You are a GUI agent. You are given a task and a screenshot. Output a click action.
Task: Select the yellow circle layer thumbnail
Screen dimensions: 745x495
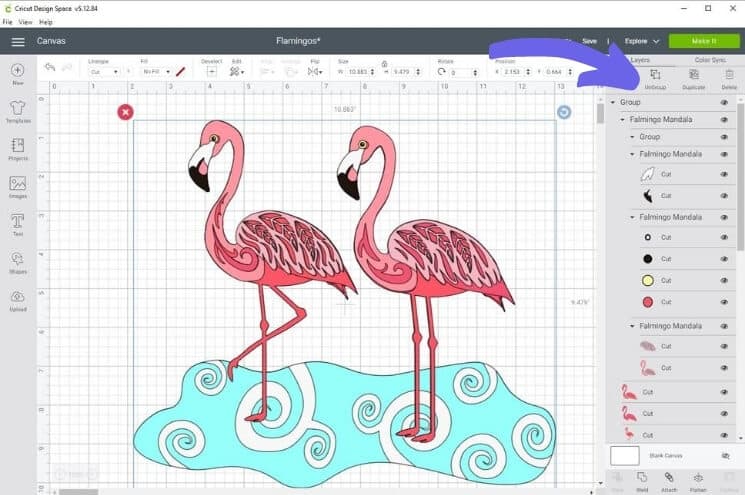click(x=648, y=280)
